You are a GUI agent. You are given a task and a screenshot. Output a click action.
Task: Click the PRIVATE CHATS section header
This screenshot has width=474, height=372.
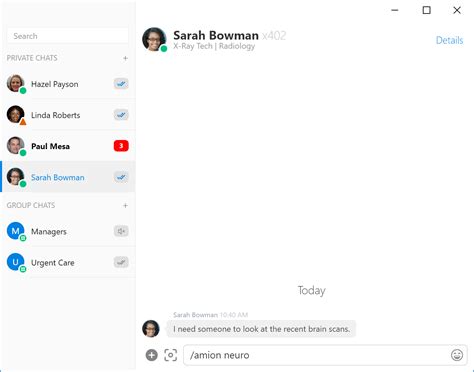pyautogui.click(x=32, y=58)
